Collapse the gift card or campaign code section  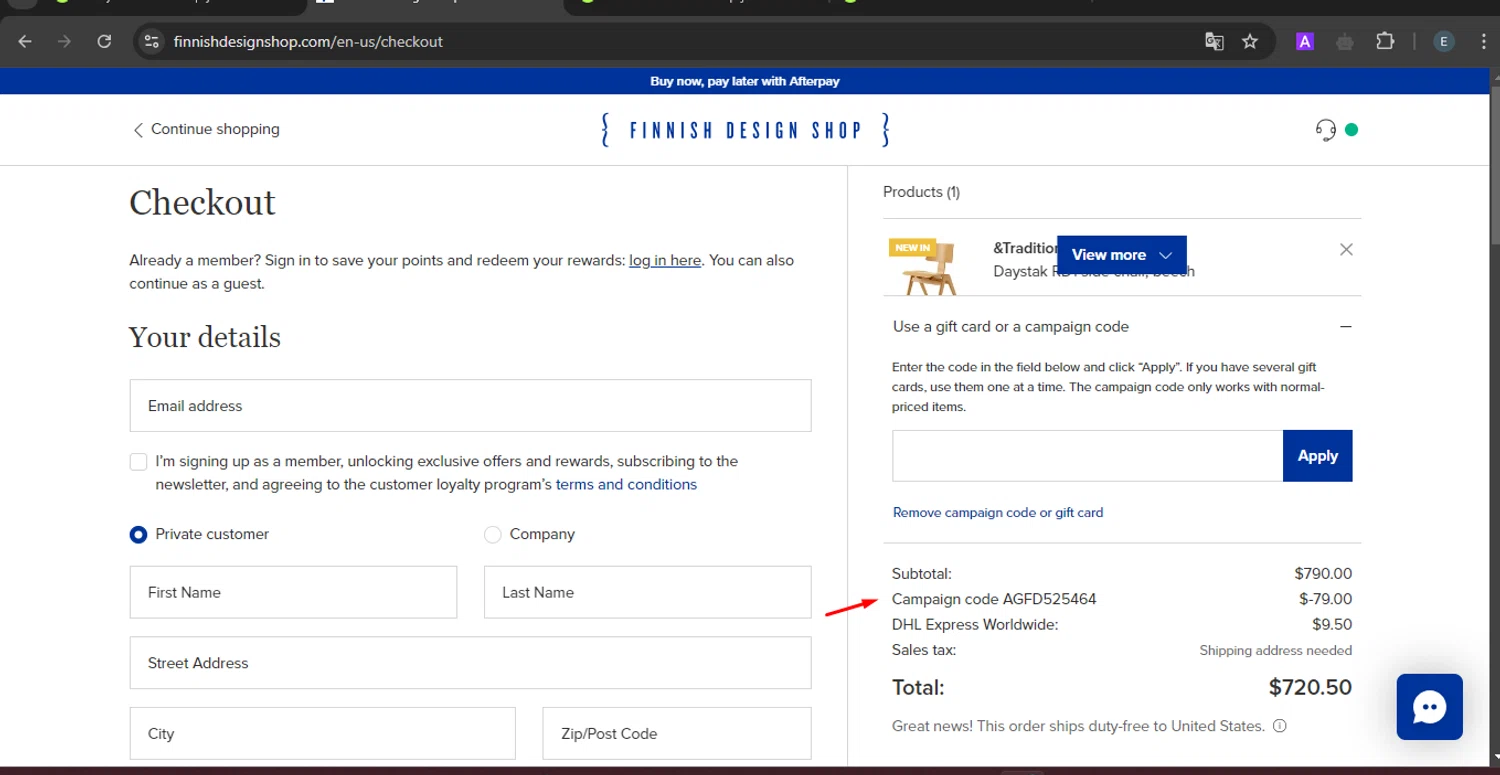point(1346,327)
